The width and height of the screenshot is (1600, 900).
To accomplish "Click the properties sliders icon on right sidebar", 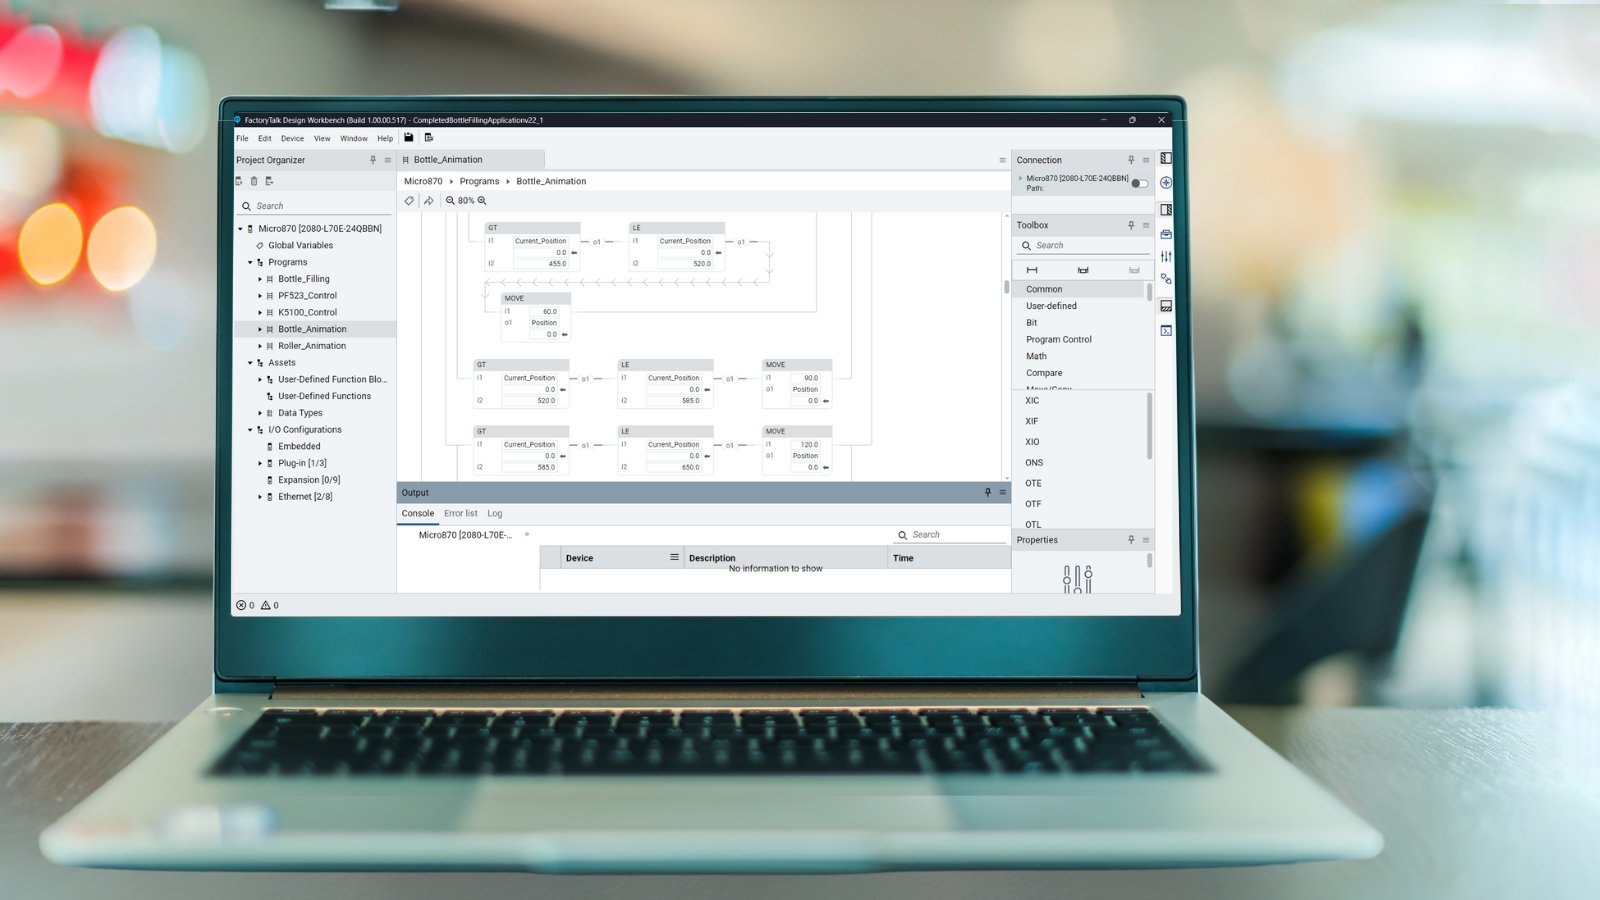I will [1166, 257].
